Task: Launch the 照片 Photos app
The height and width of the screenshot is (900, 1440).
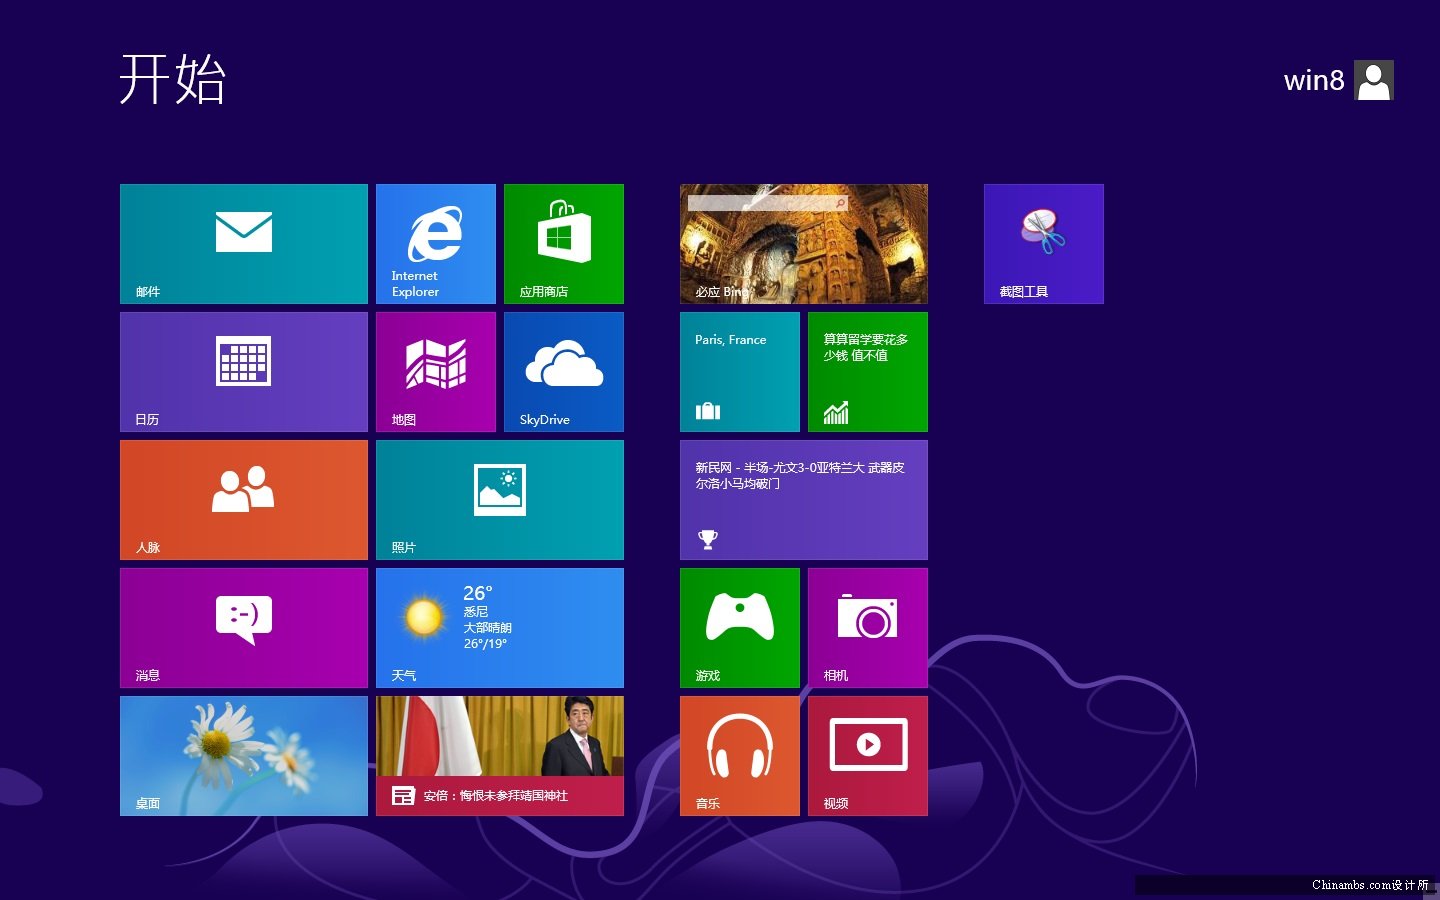Action: [500, 499]
